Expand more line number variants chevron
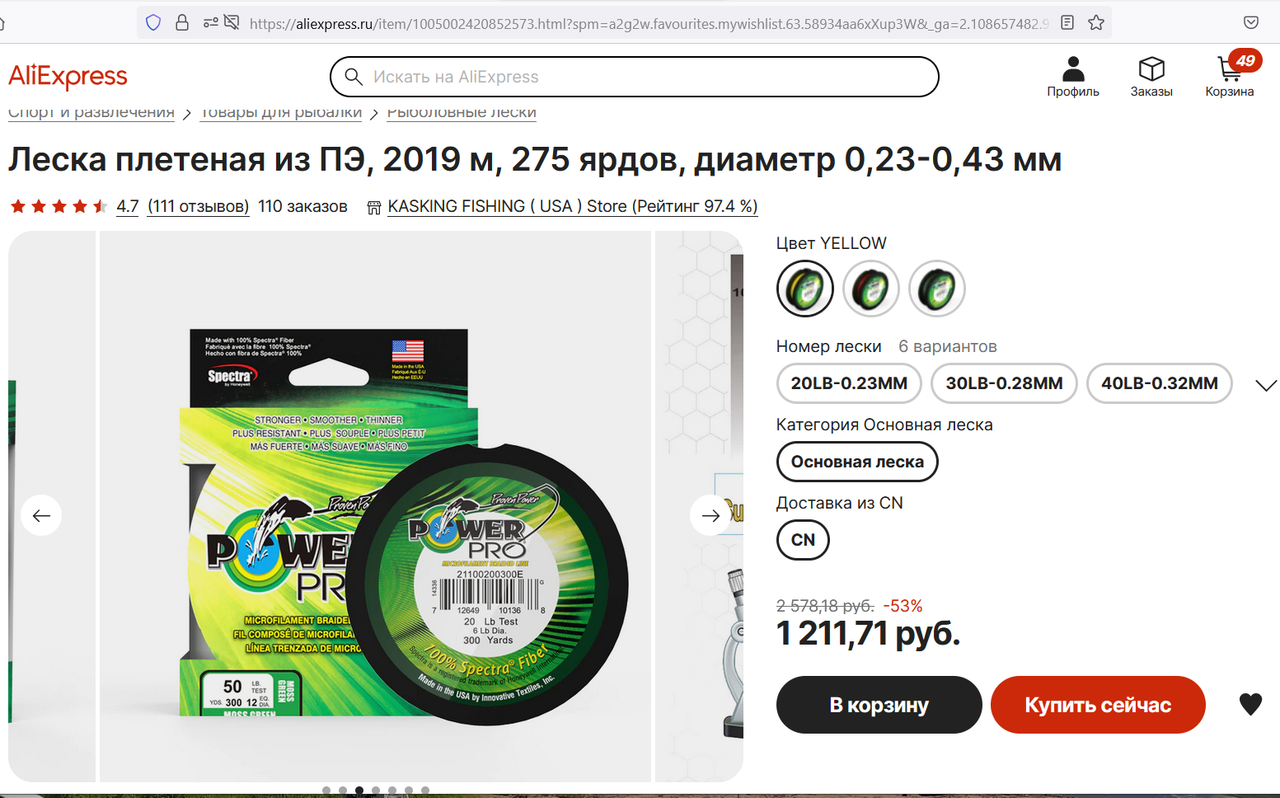This screenshot has width=1280, height=798. (x=1265, y=385)
